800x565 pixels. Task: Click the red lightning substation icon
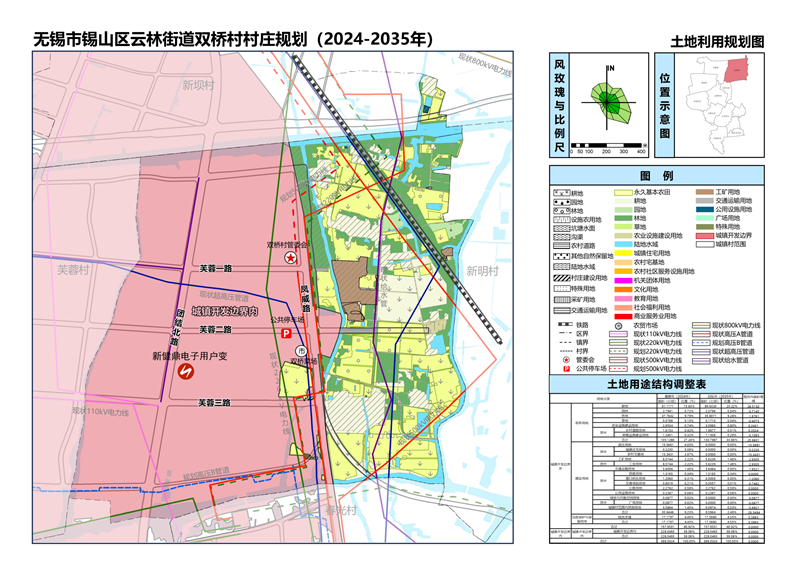185,371
